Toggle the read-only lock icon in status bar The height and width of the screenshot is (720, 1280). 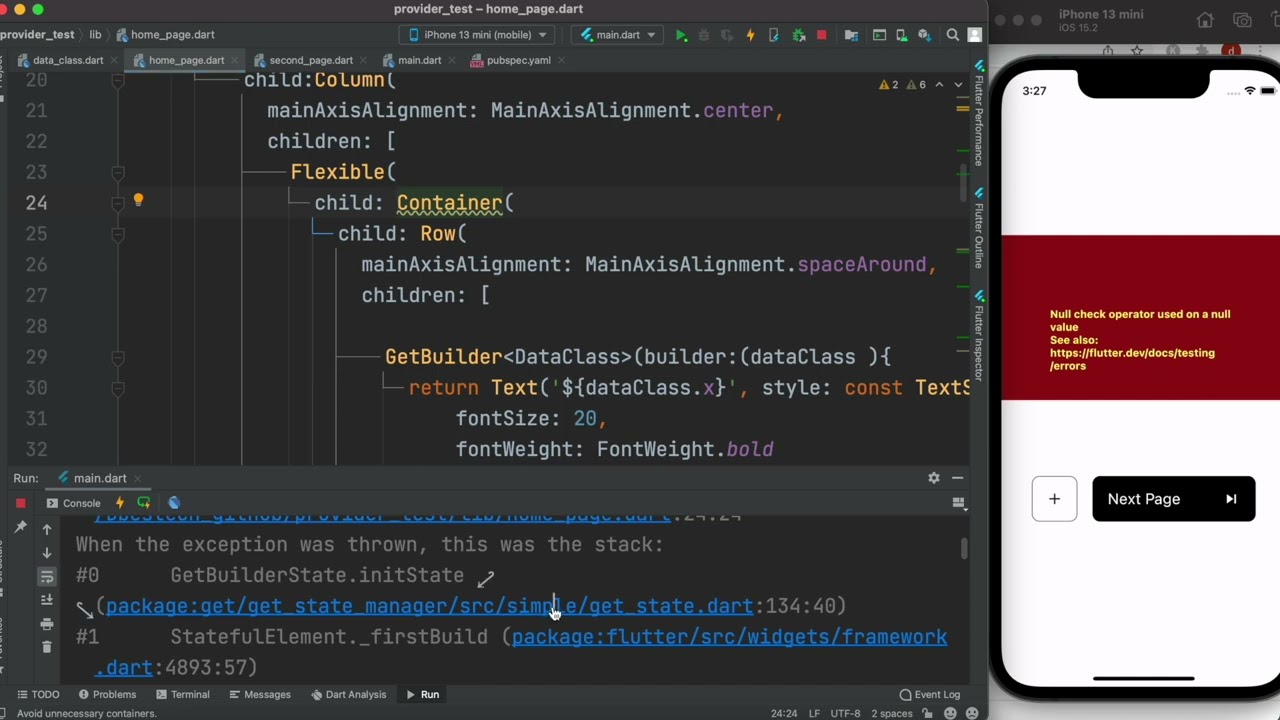tap(927, 713)
